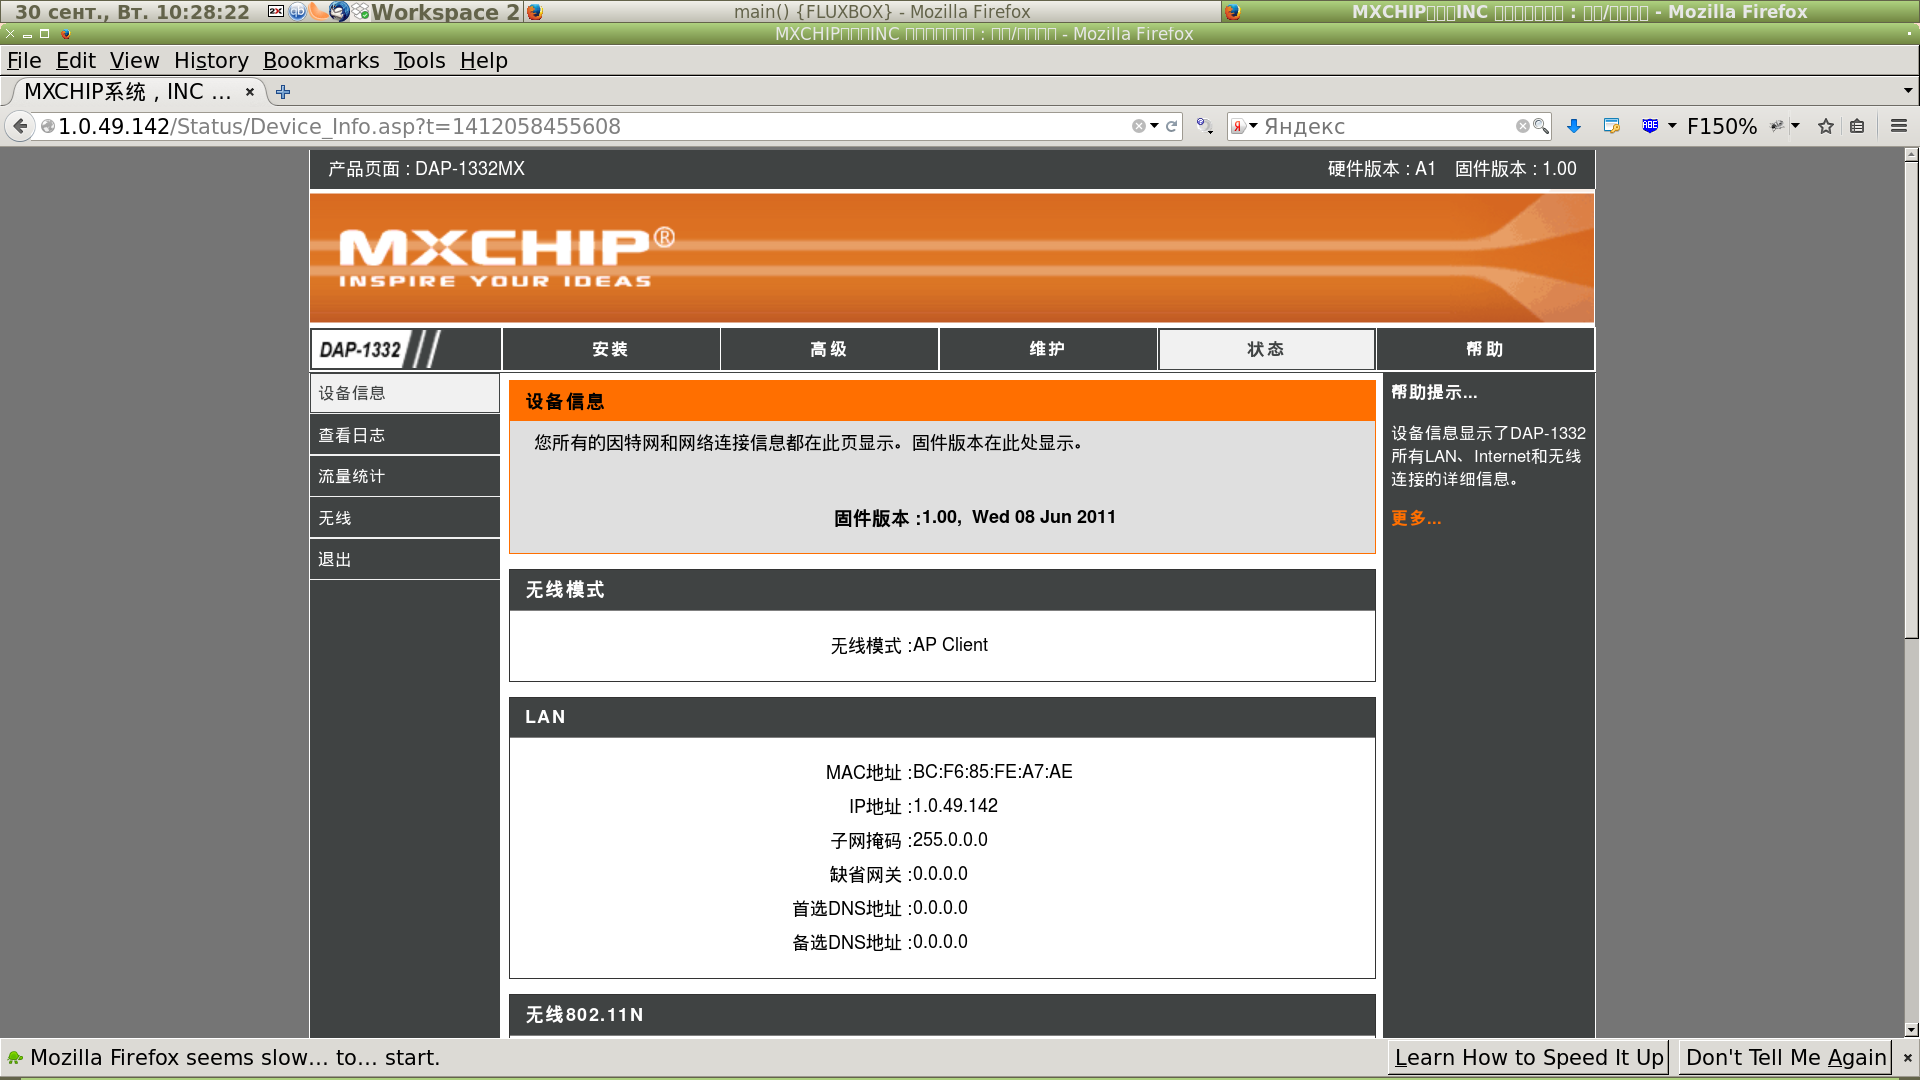The image size is (1920, 1080).
Task: Click the bookmark star icon
Action: [x=1826, y=126]
